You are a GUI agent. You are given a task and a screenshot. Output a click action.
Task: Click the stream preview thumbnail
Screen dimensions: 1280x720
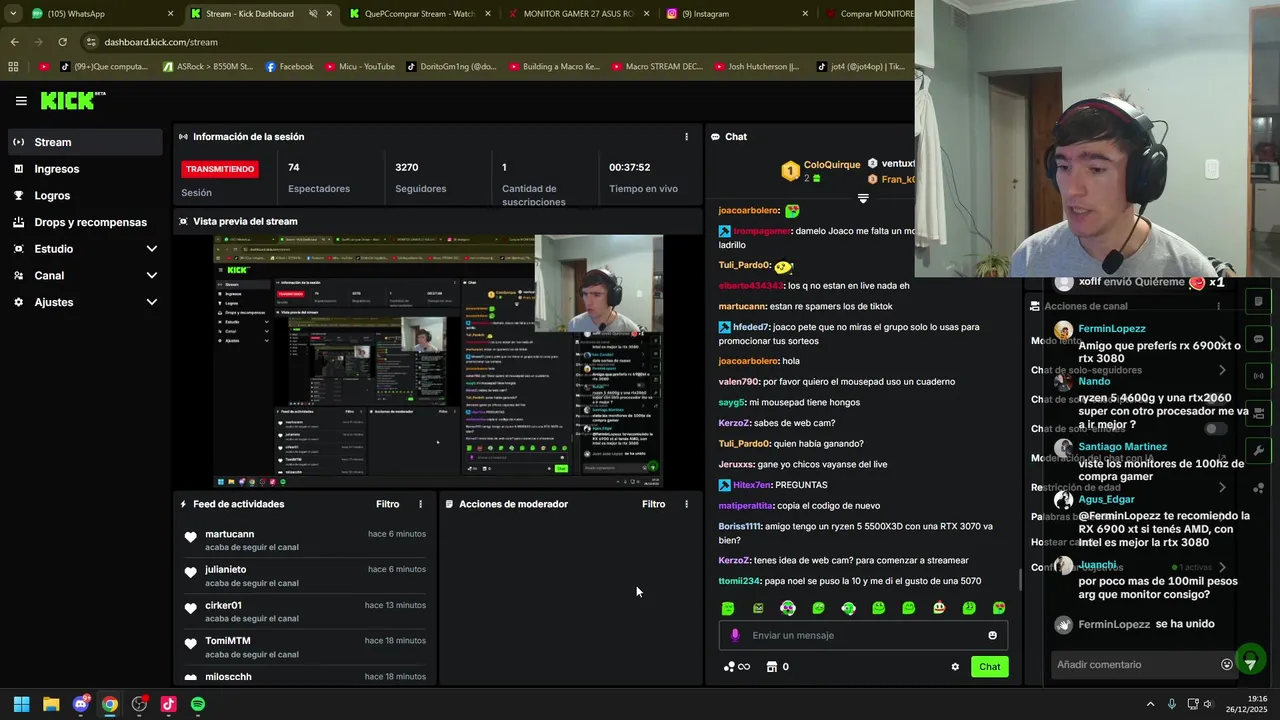[438, 362]
